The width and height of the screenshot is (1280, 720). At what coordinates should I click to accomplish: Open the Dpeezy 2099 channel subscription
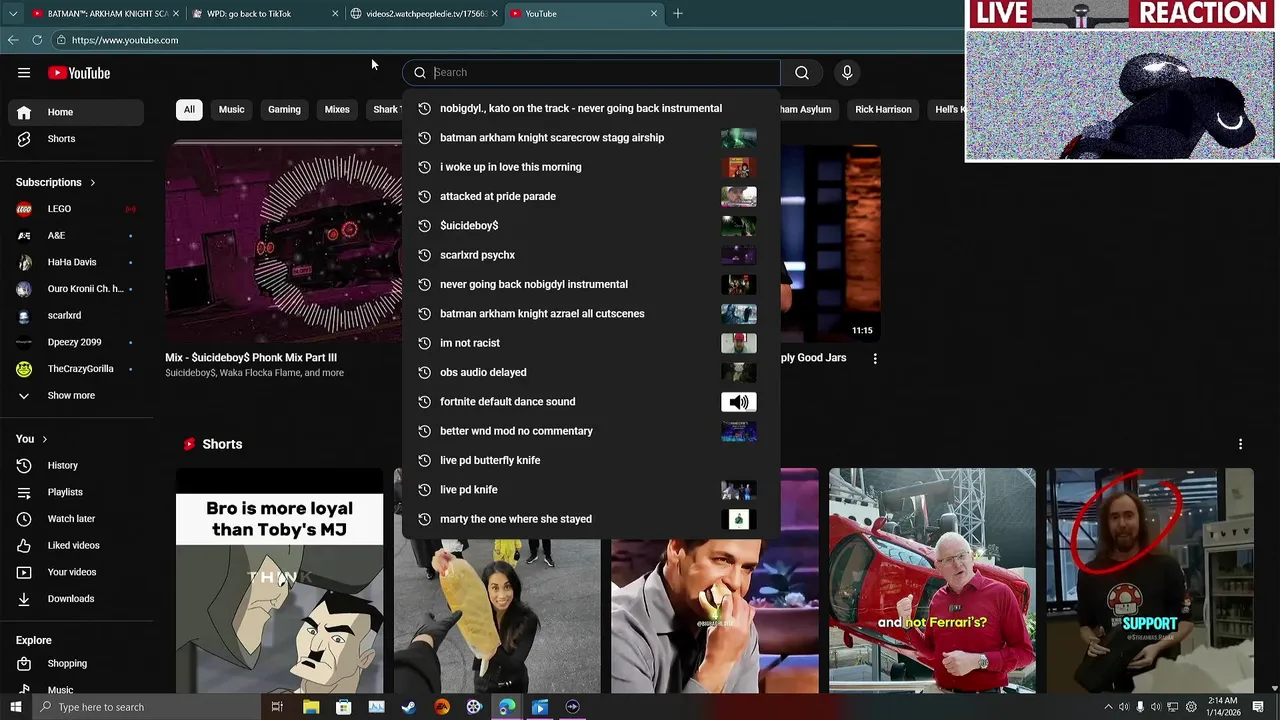coord(76,342)
